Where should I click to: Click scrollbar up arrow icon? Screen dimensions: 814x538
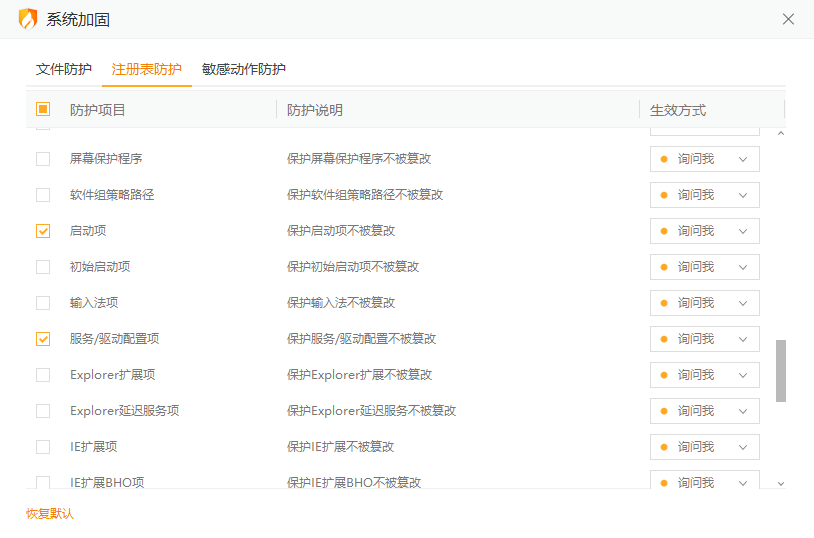point(781,133)
